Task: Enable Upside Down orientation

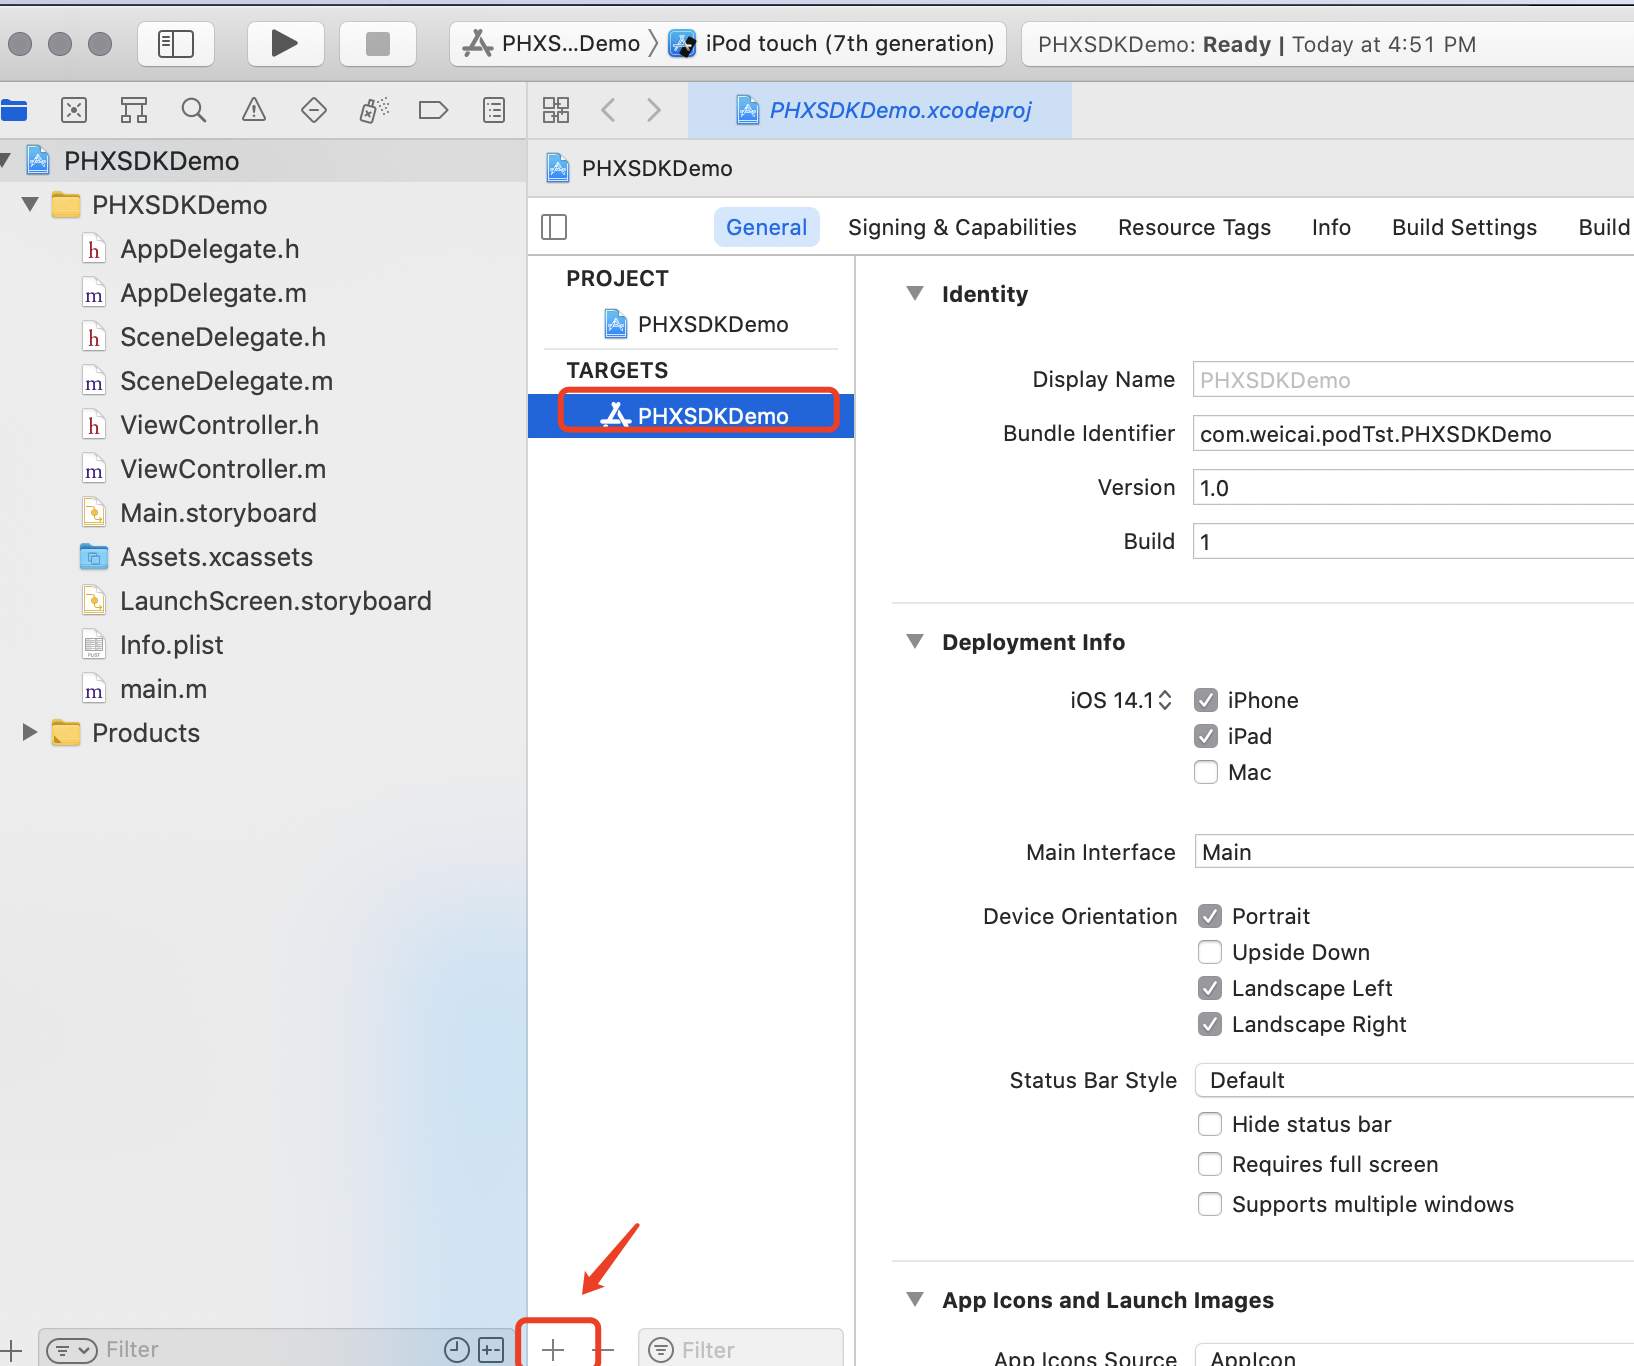Action: point(1210,952)
